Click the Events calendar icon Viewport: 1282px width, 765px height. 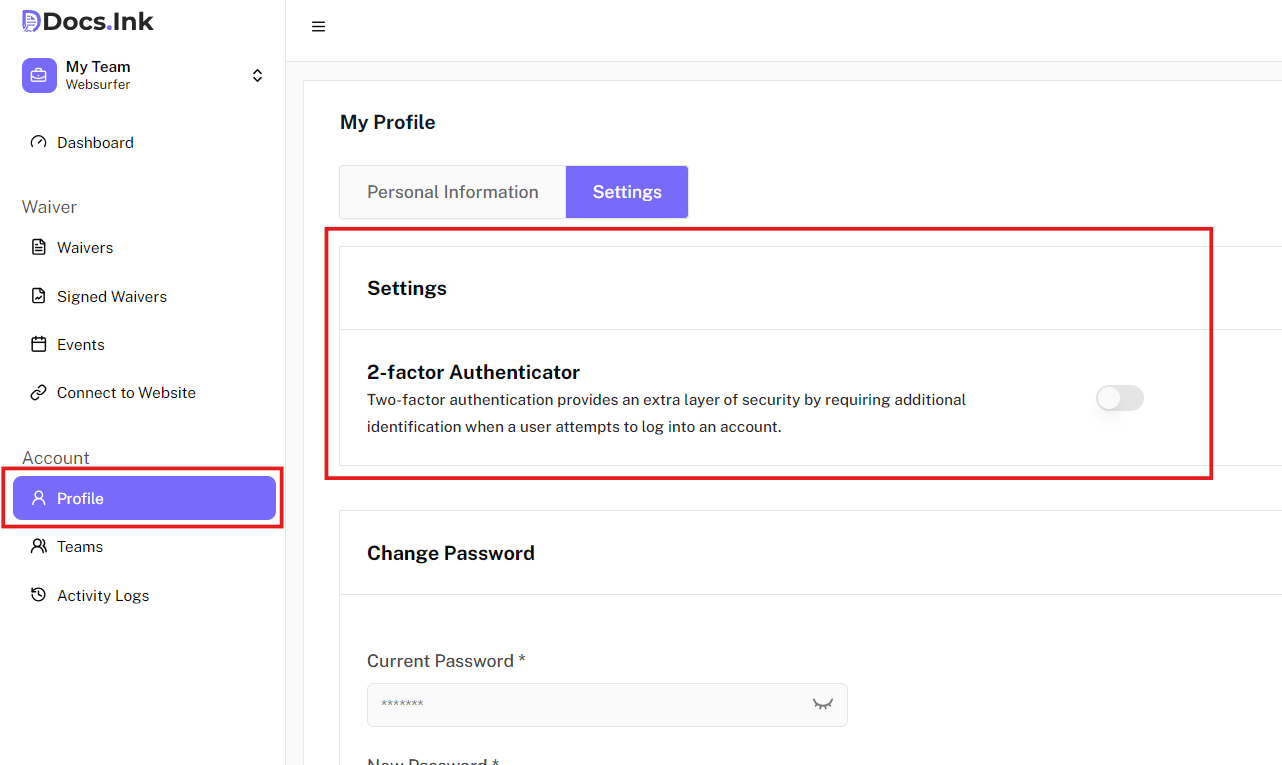click(x=39, y=344)
